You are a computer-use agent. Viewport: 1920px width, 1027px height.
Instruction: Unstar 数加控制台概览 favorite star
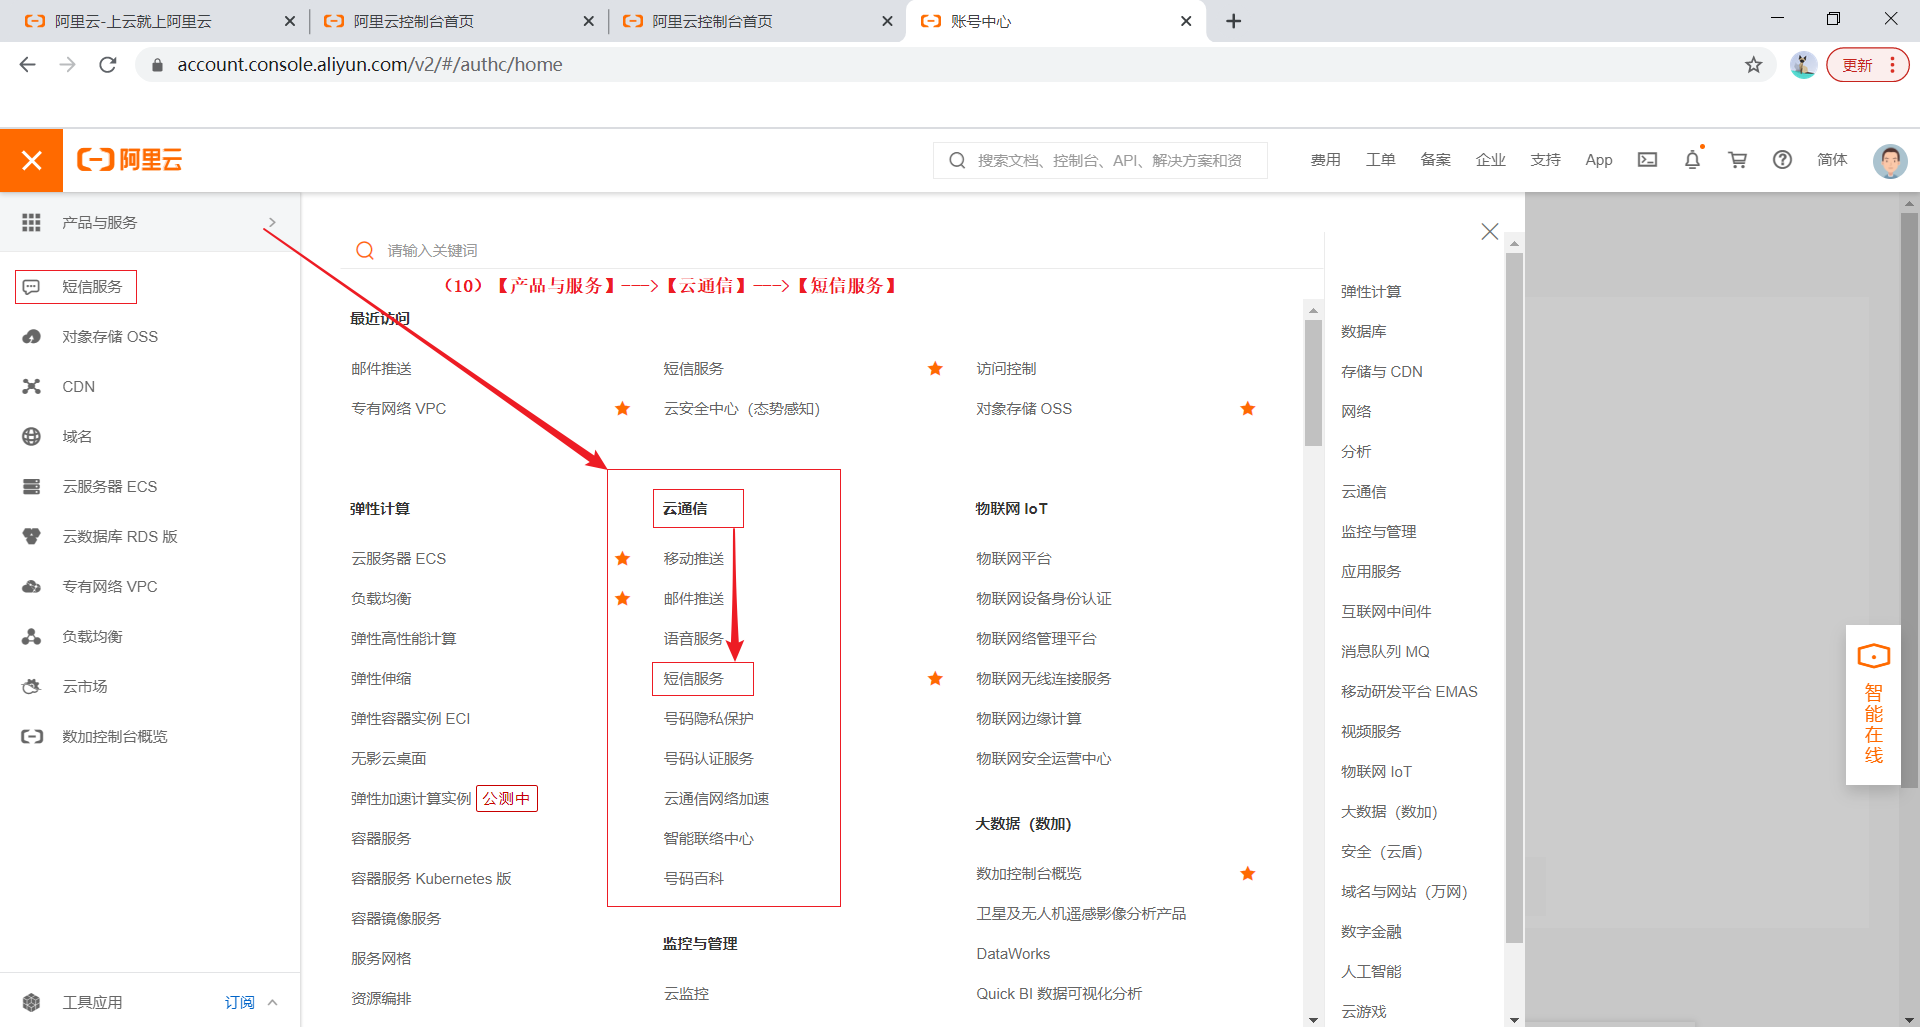(1247, 874)
